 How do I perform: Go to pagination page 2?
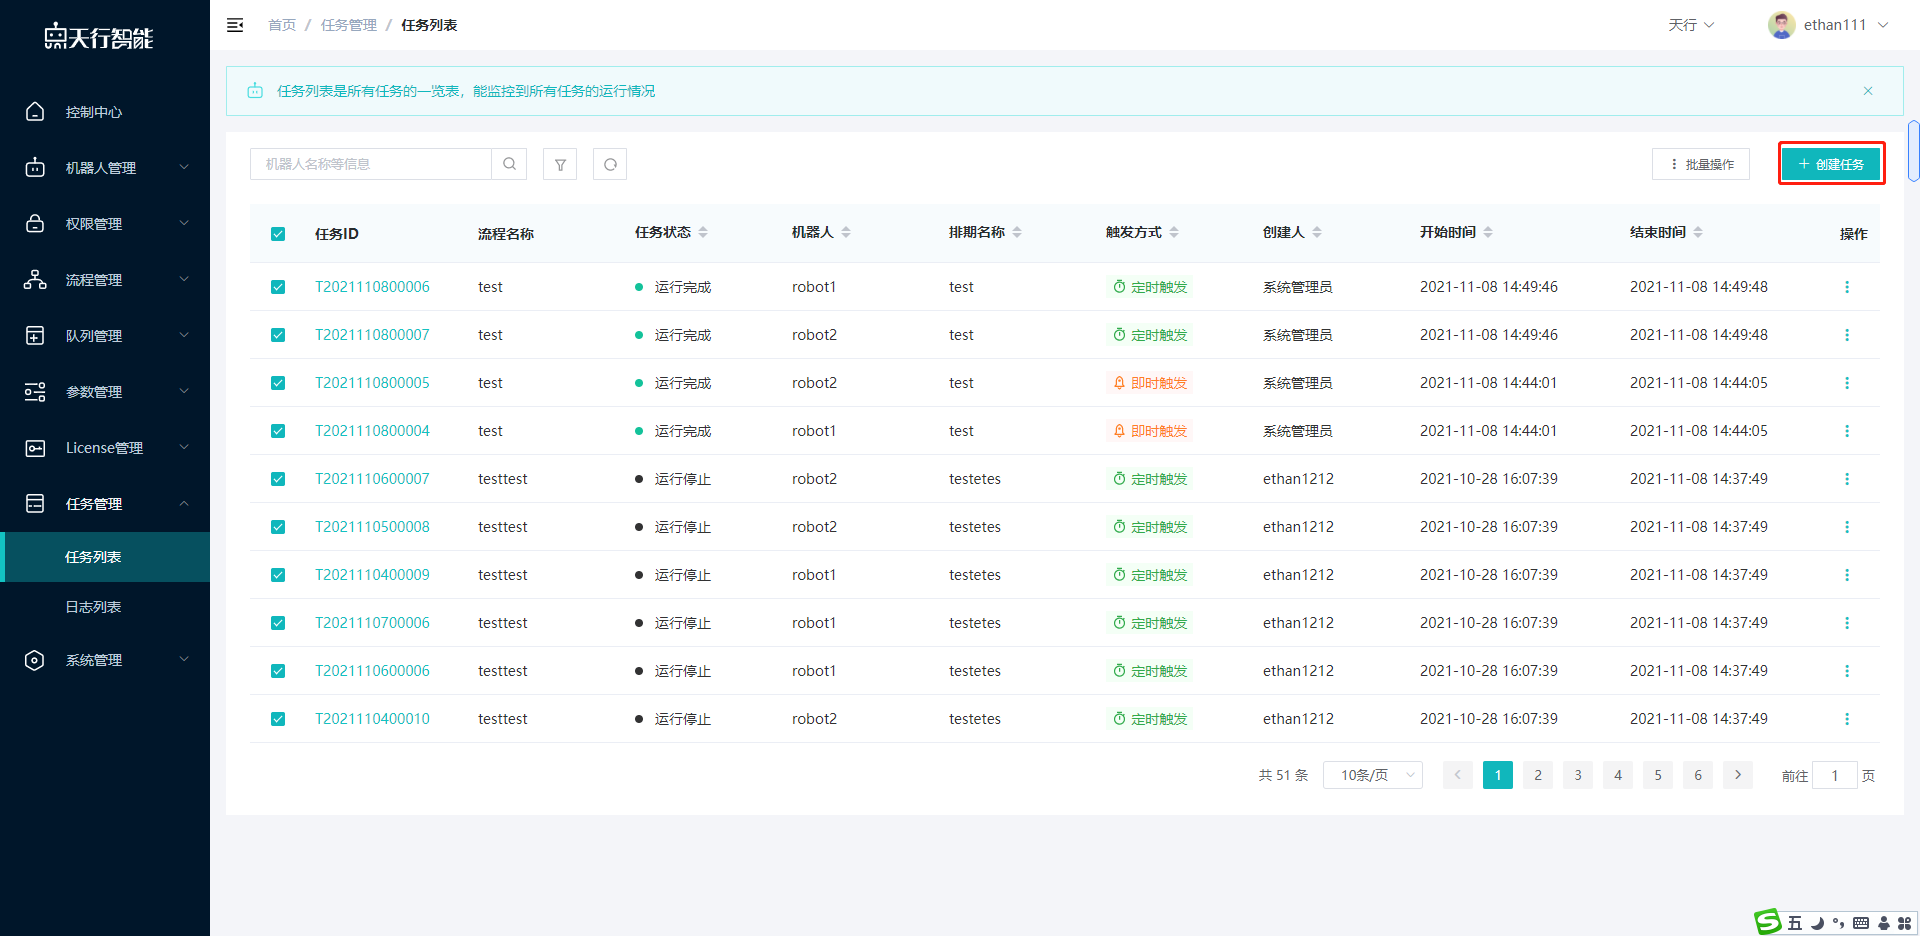(x=1538, y=775)
